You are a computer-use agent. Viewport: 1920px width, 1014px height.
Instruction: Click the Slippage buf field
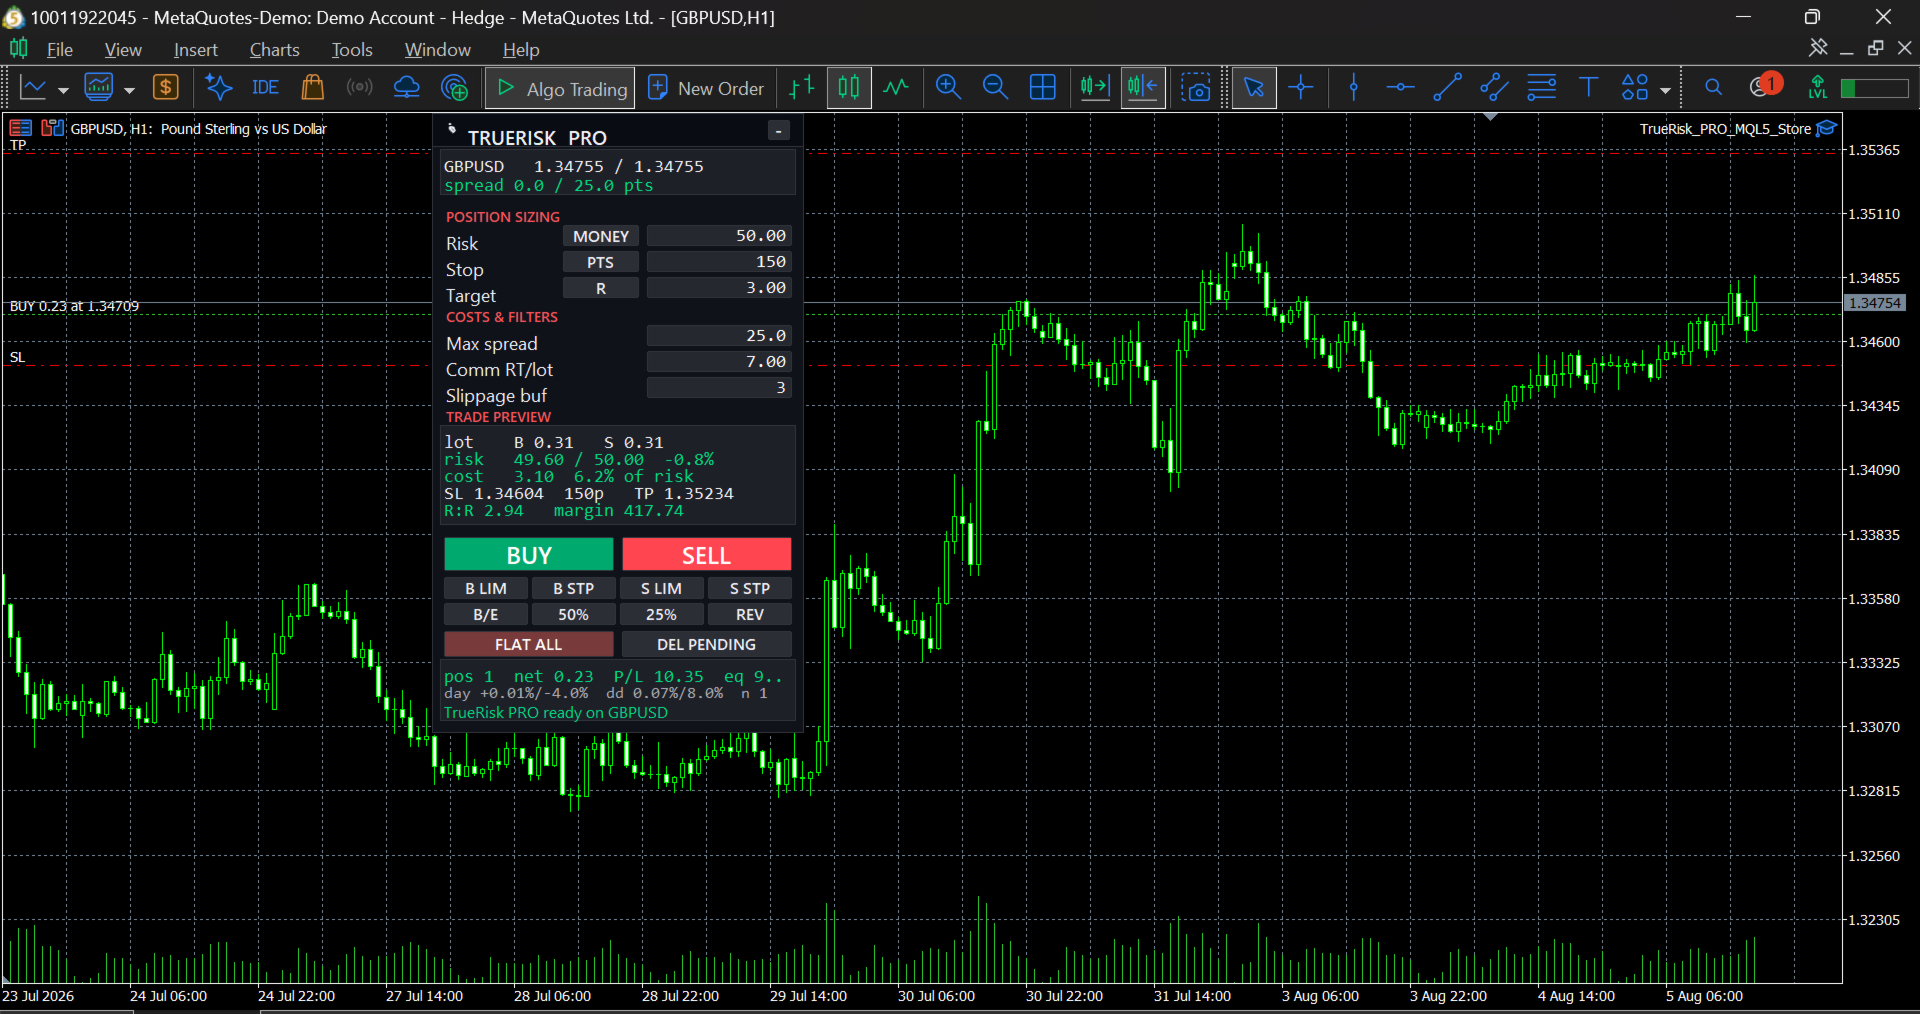tap(719, 388)
